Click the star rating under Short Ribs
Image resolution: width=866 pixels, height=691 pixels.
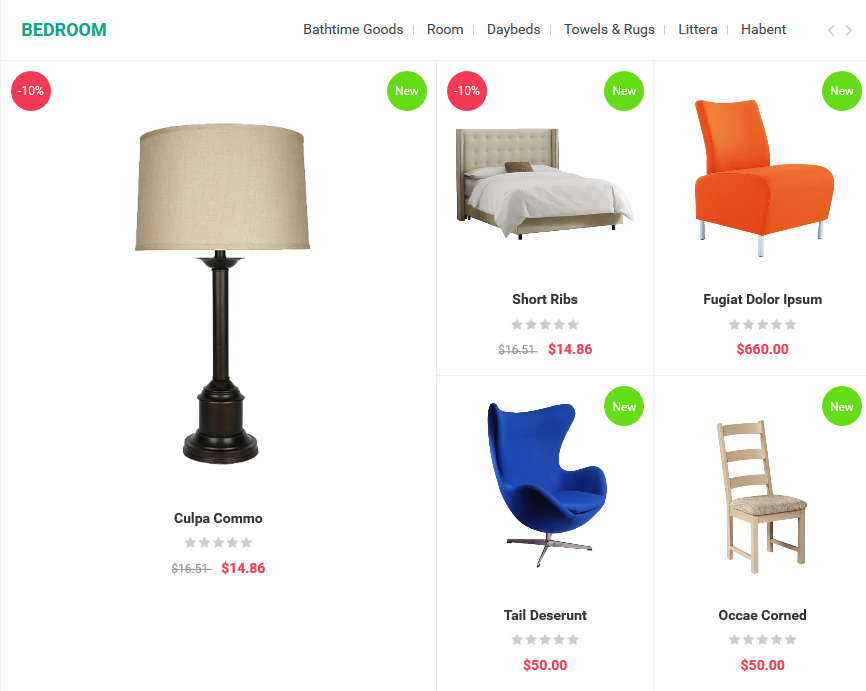tap(545, 324)
